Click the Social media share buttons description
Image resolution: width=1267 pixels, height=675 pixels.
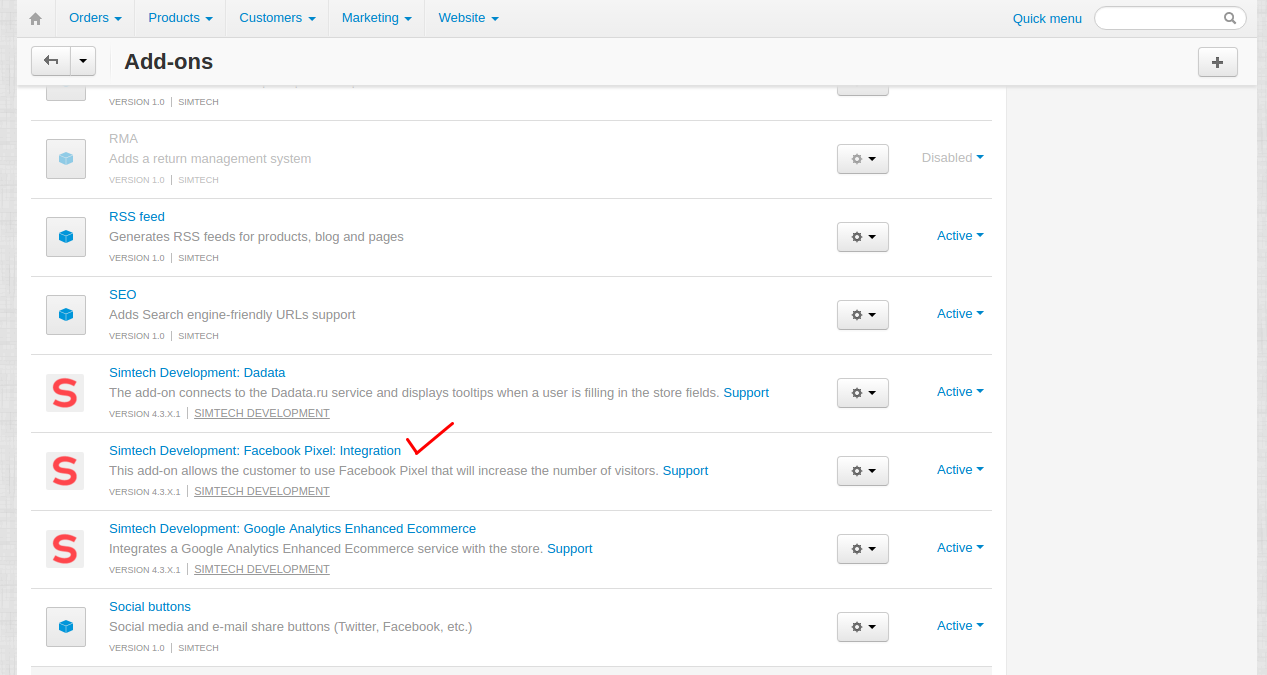tap(290, 627)
